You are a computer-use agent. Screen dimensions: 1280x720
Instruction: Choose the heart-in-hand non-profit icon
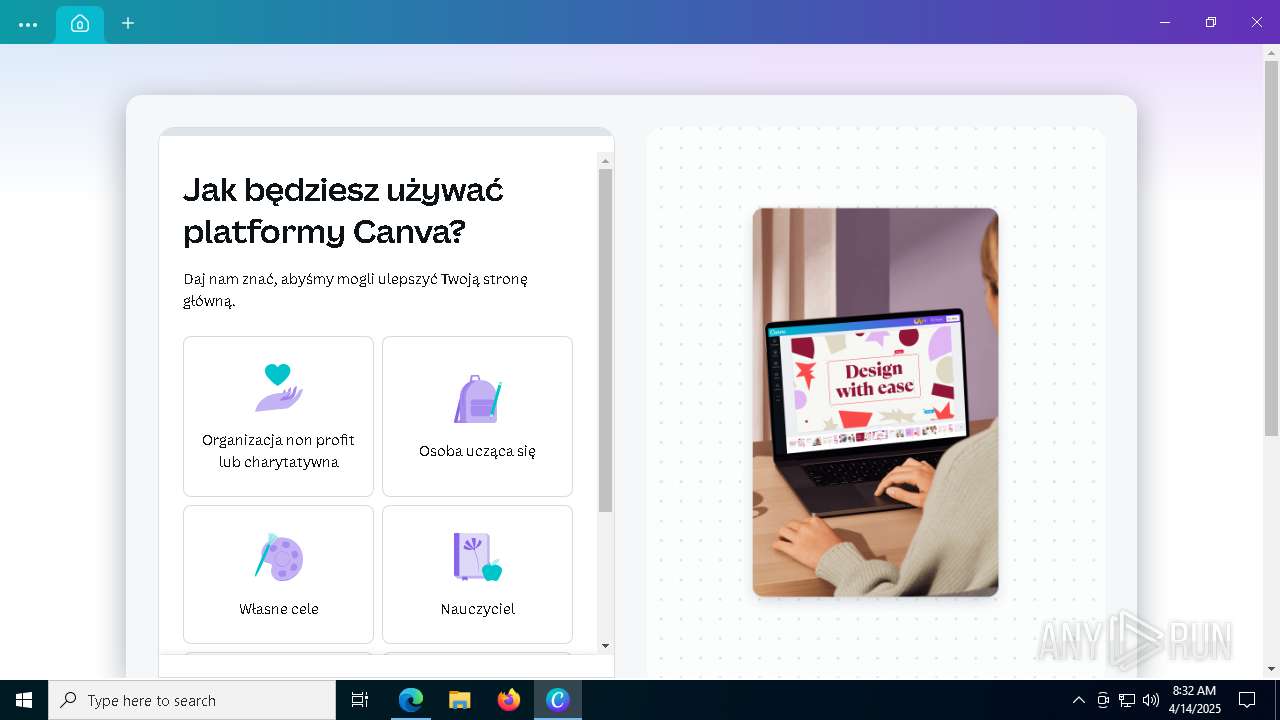(x=278, y=387)
